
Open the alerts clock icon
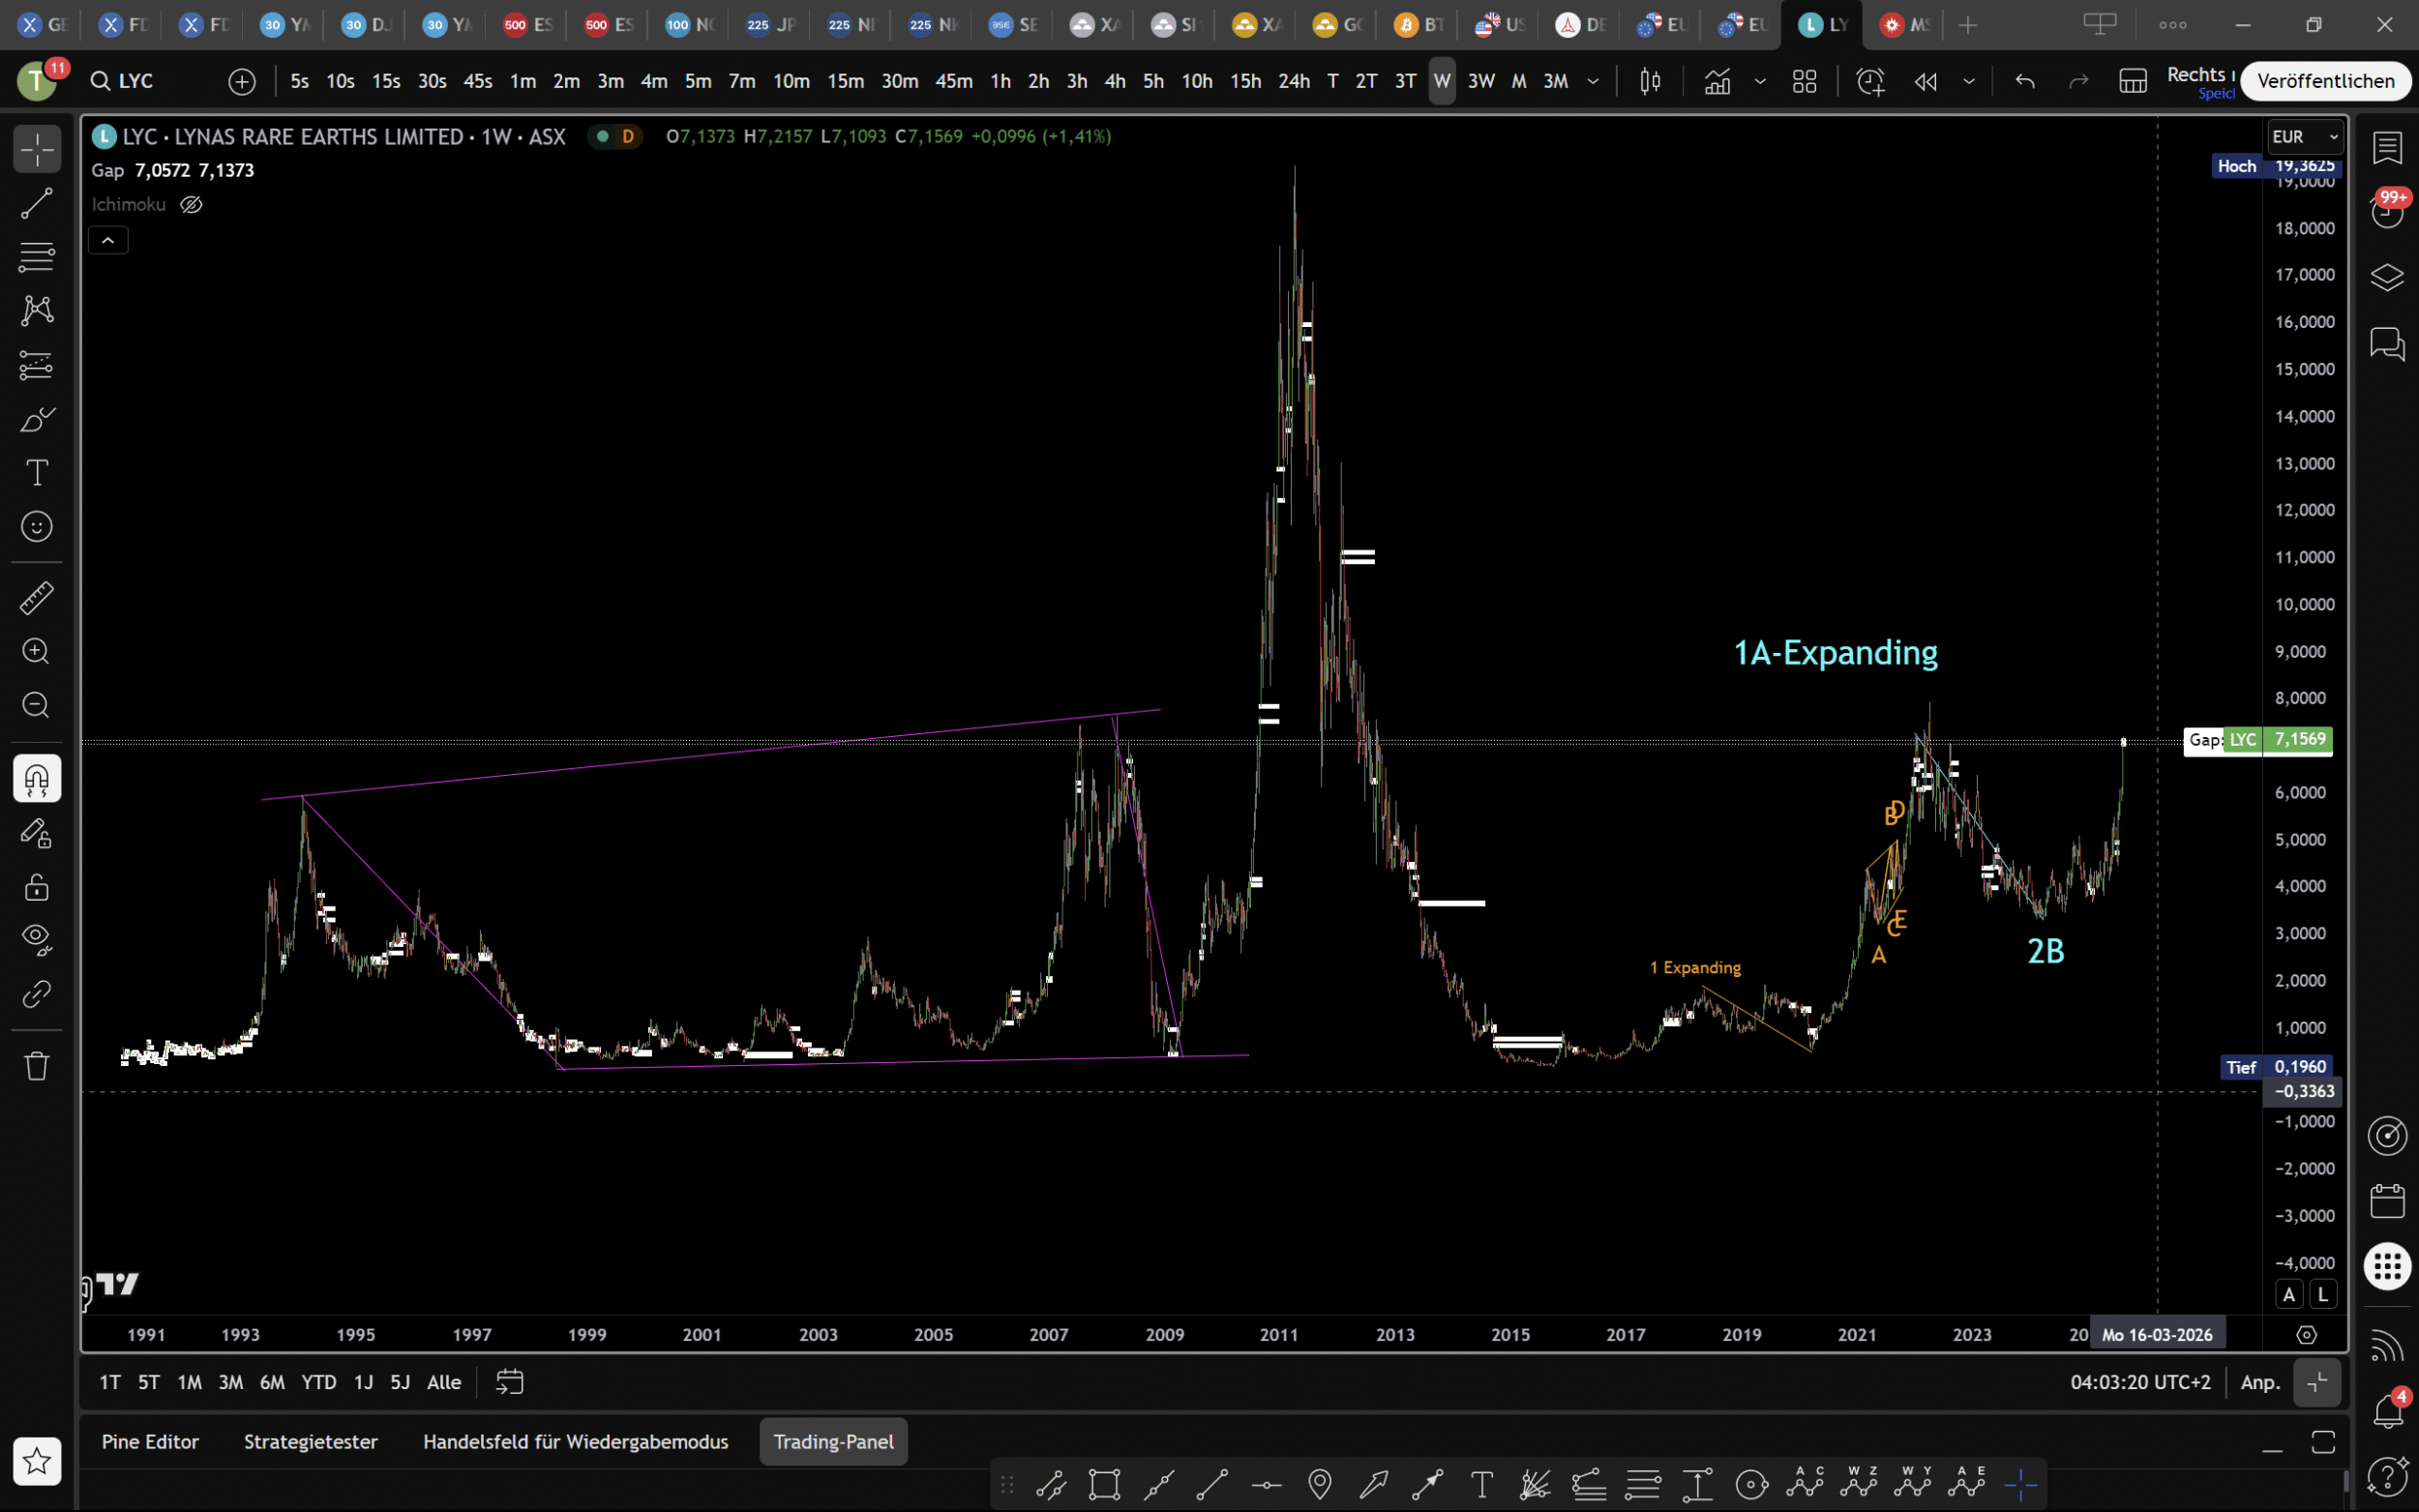pos(1870,81)
